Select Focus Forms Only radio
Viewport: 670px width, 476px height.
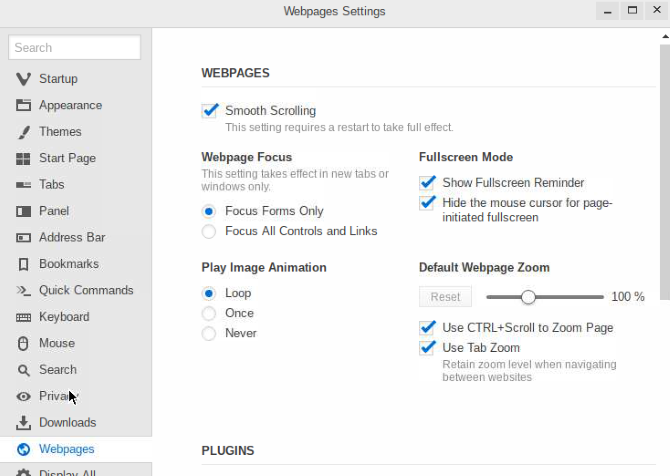209,211
